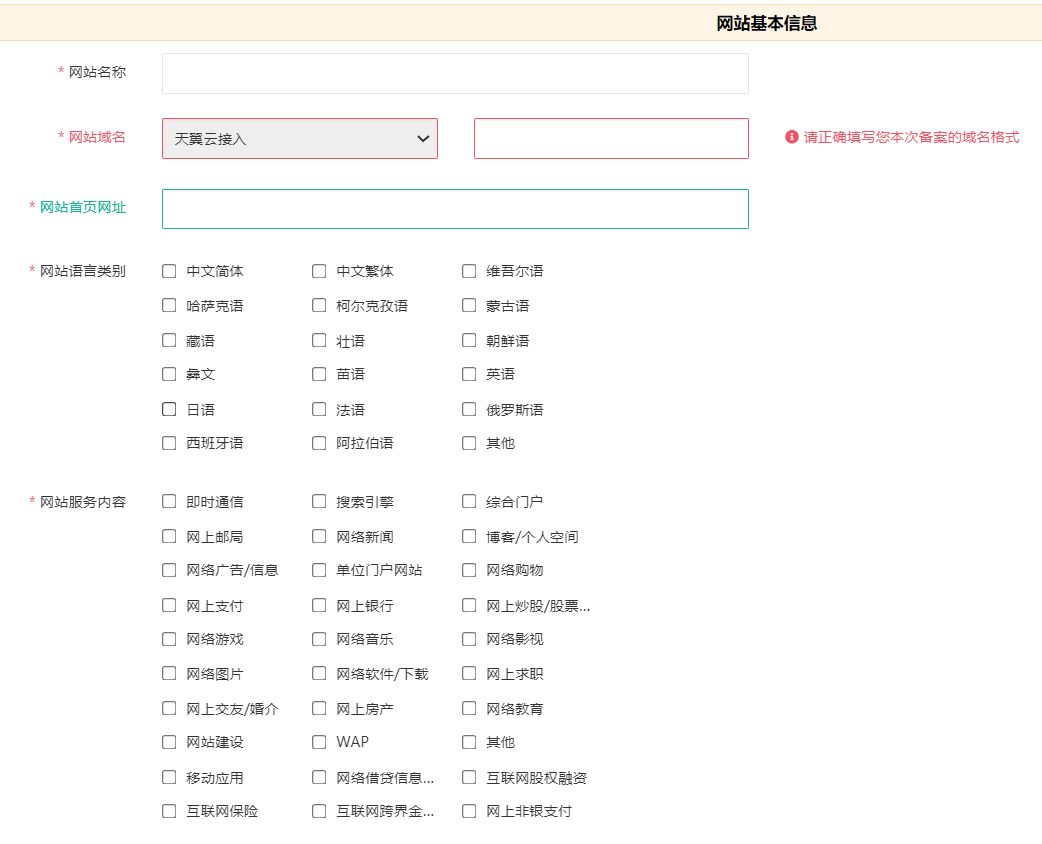Screen dimensions: 1042x844
Task: Check the WAP checkbox
Action: click(319, 742)
